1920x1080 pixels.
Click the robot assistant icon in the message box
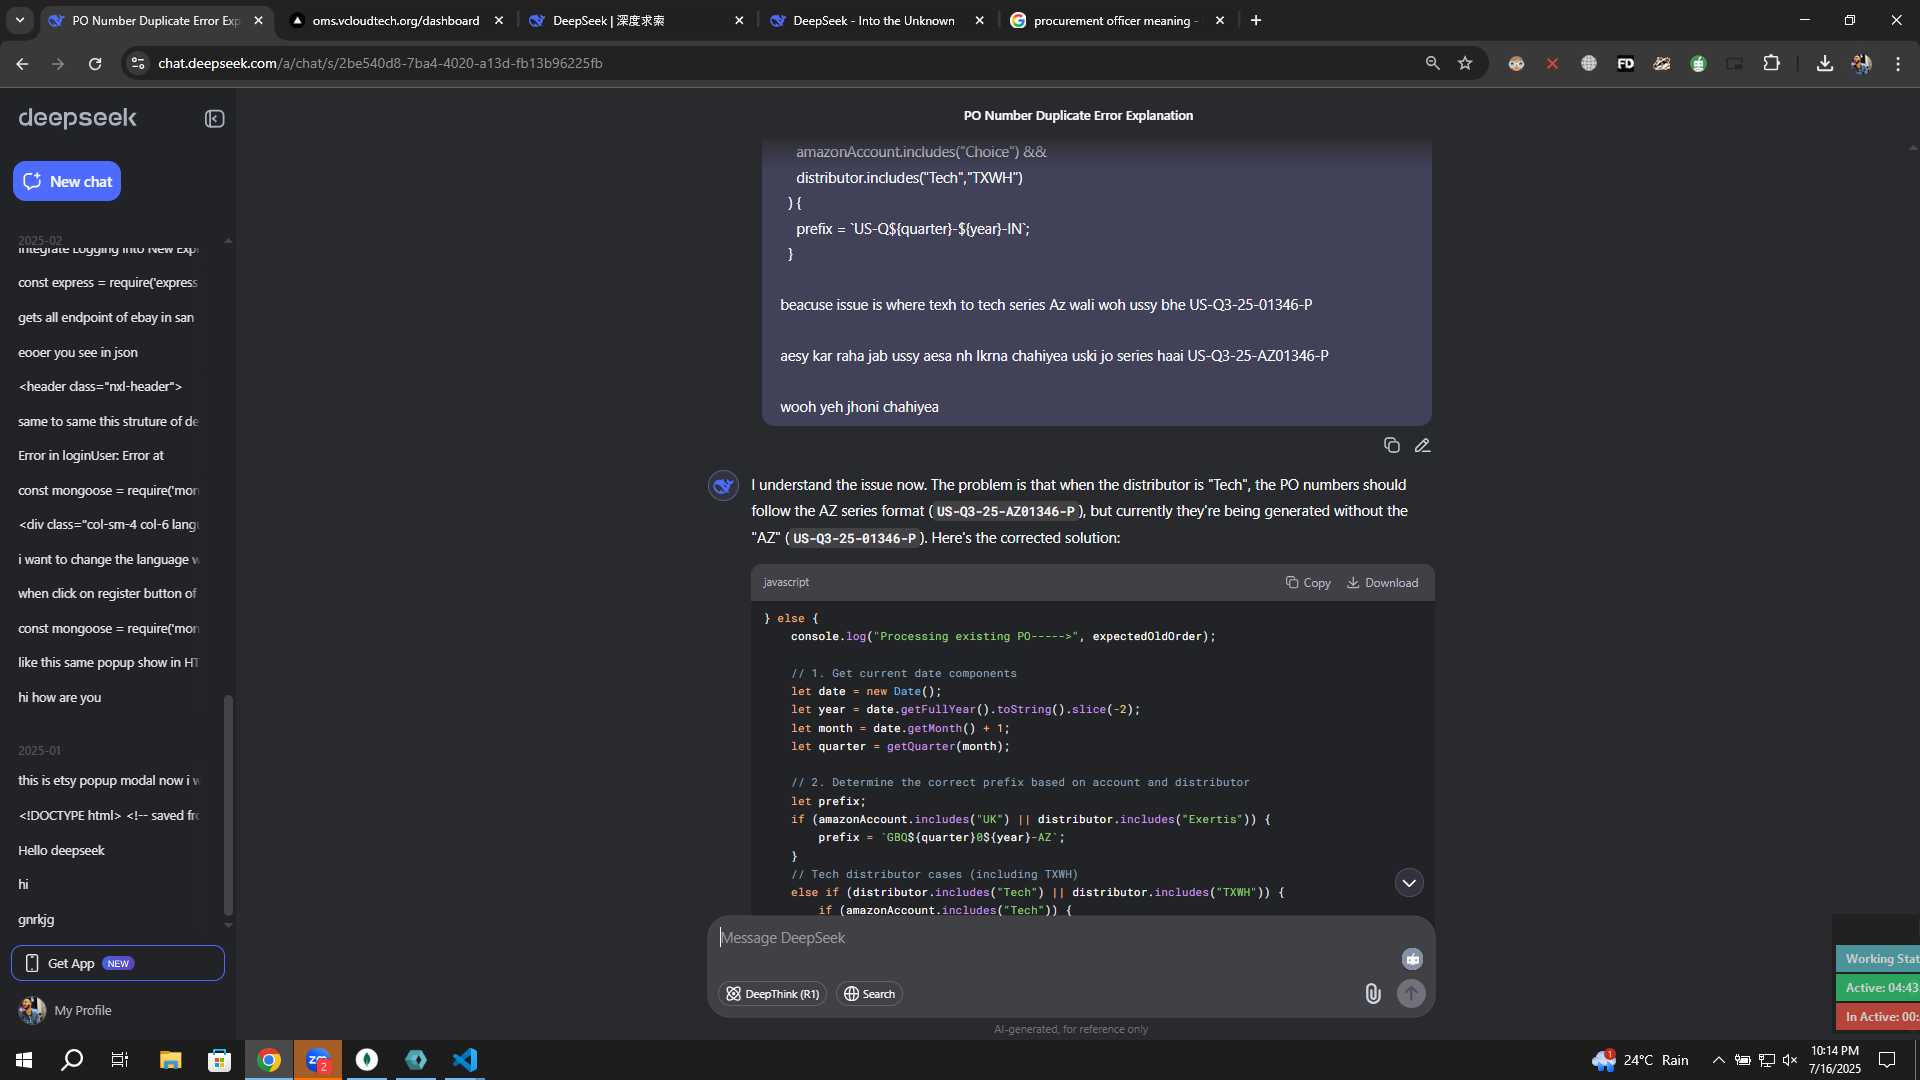click(x=1412, y=958)
